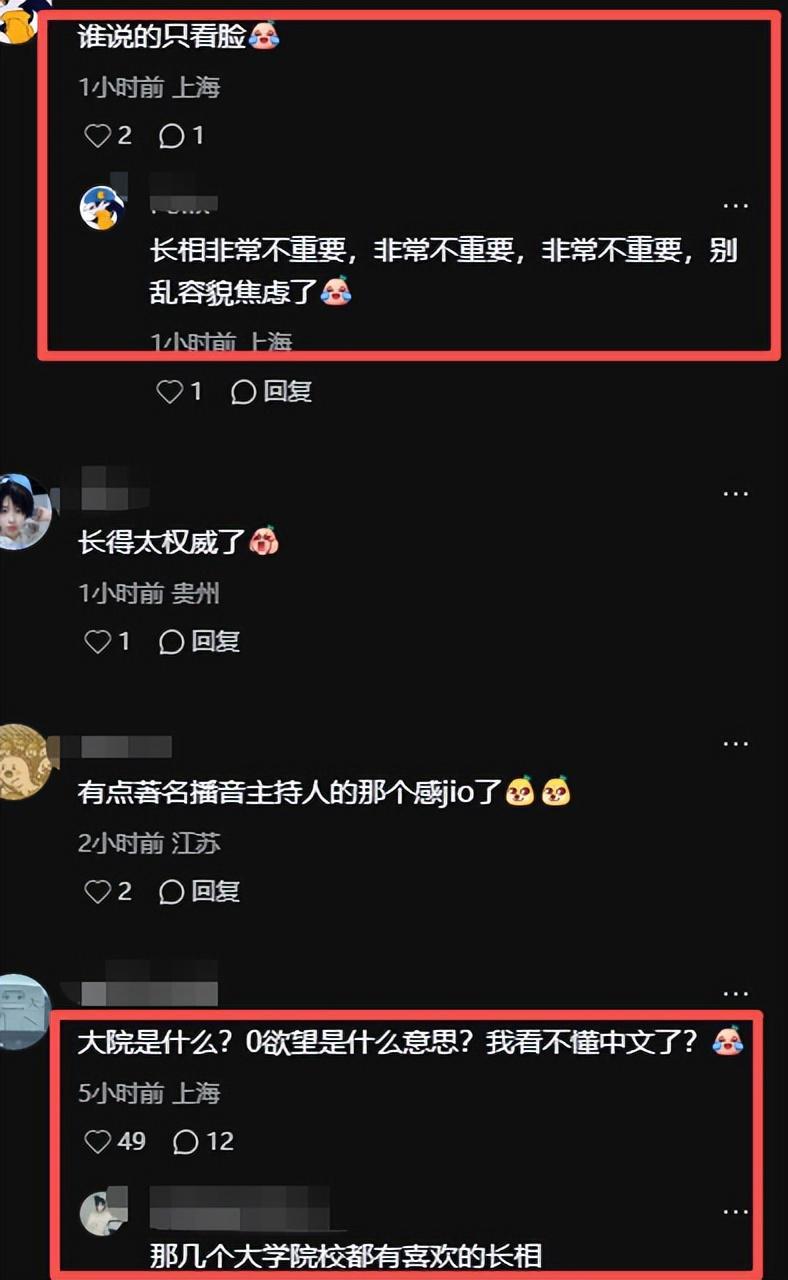Open avatar of 长相非常不重要 reply author

[x=103, y=206]
